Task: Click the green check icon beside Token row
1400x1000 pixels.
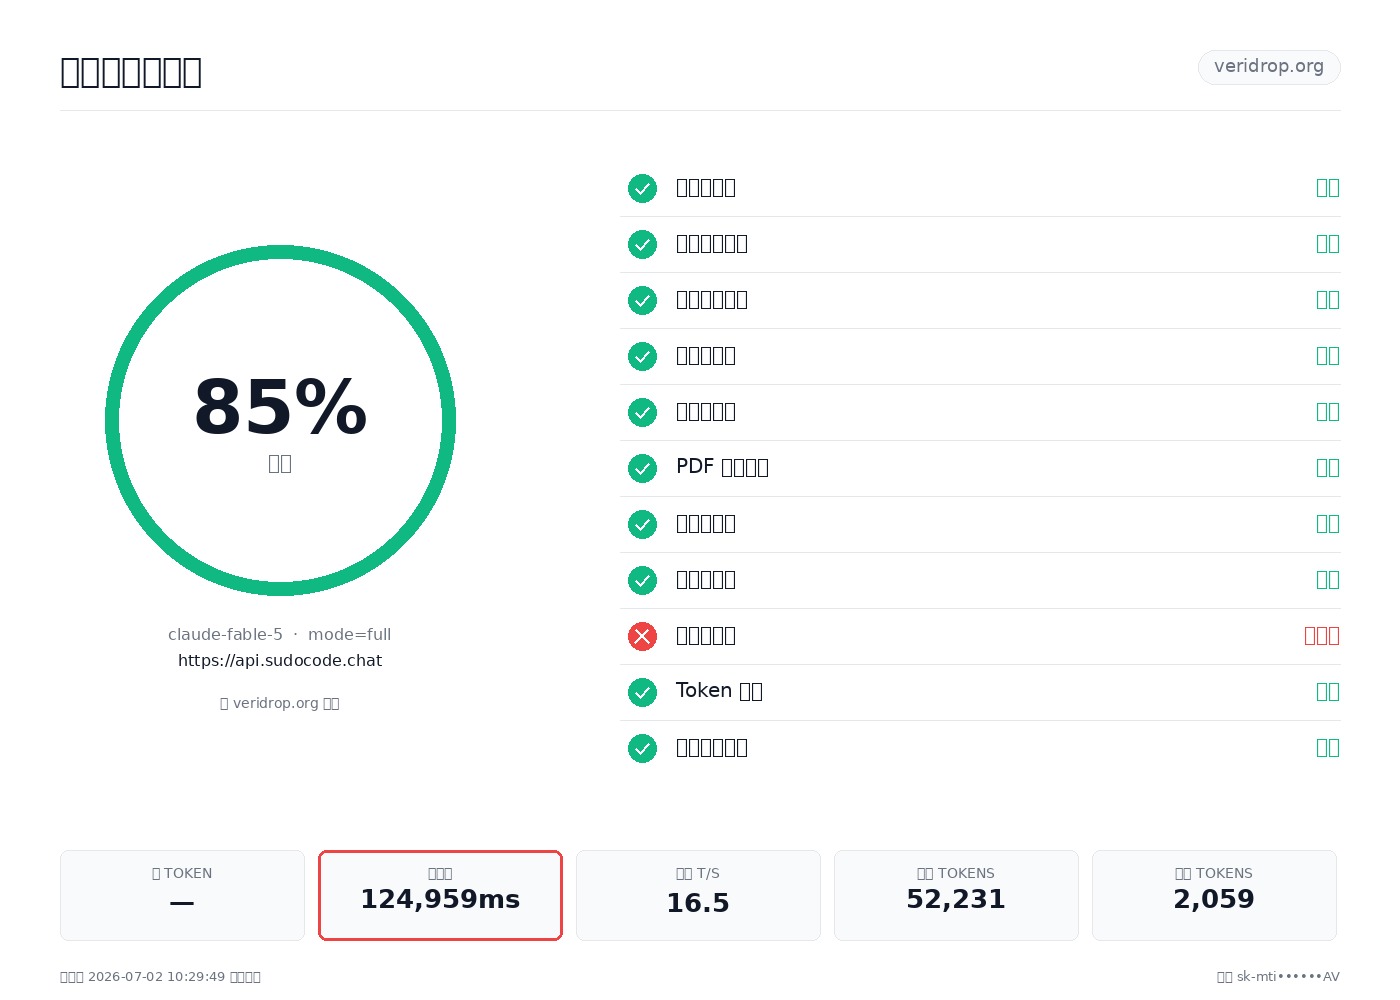Action: (642, 692)
